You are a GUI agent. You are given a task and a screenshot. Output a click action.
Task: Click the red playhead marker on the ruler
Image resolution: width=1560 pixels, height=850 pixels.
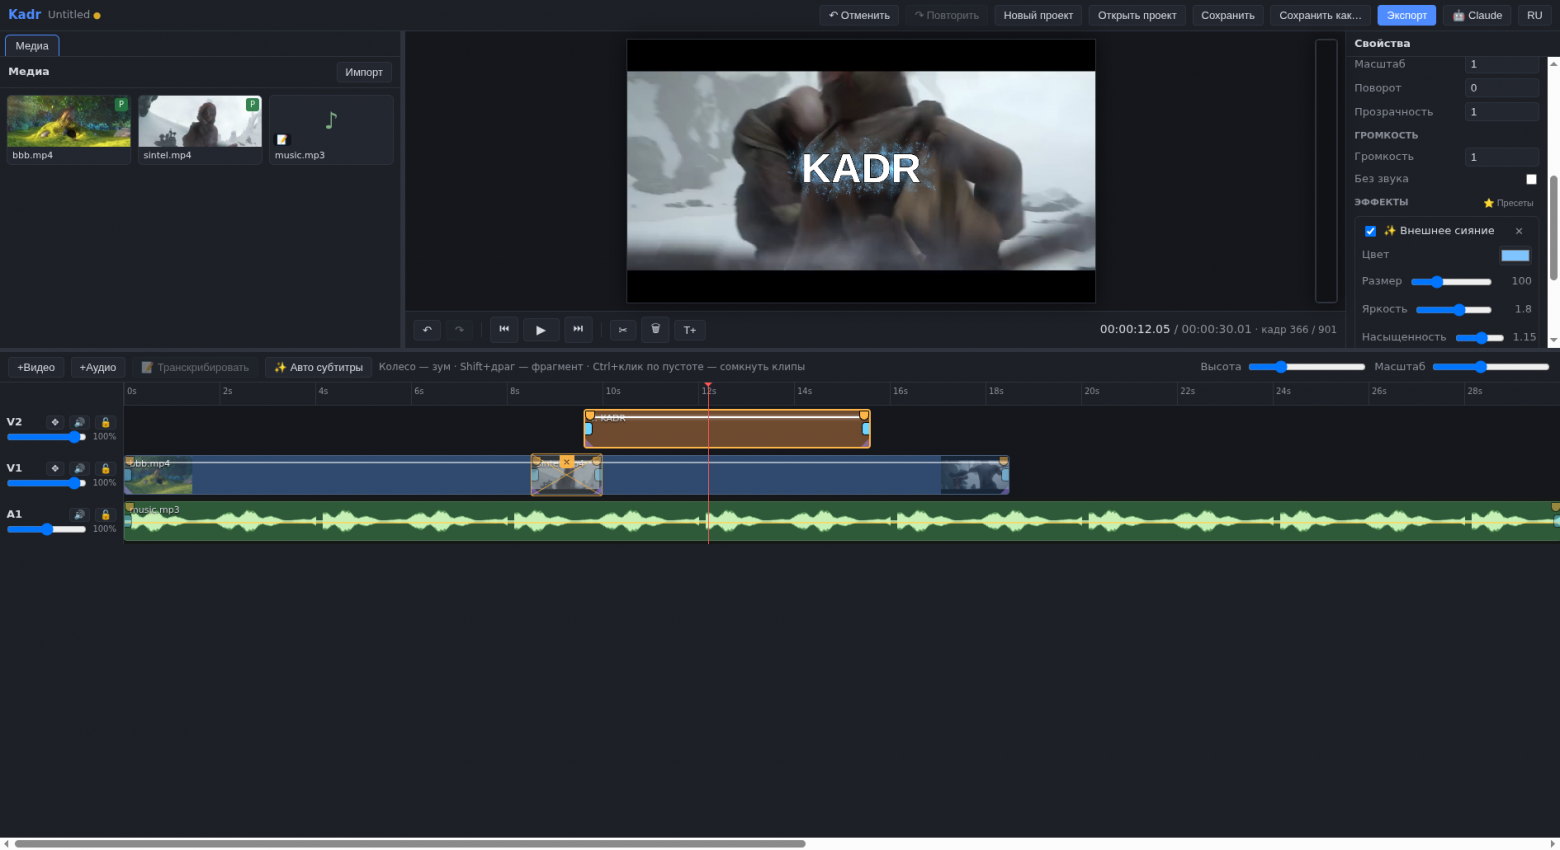pos(708,387)
